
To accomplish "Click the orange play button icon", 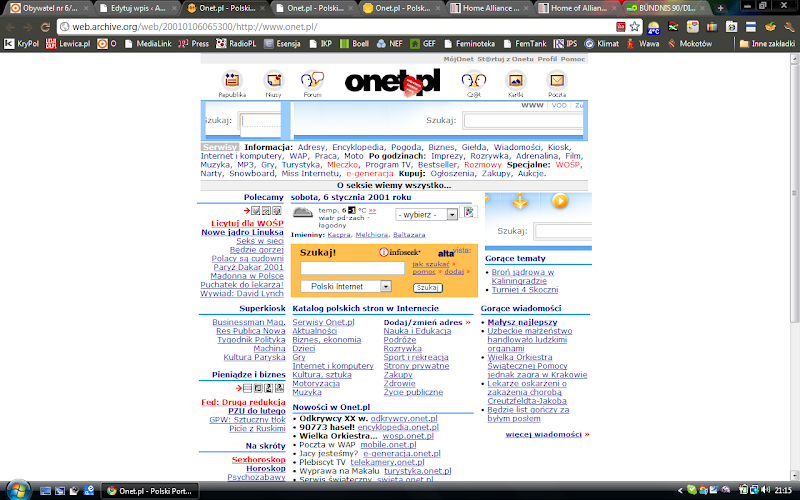I will 560,201.
